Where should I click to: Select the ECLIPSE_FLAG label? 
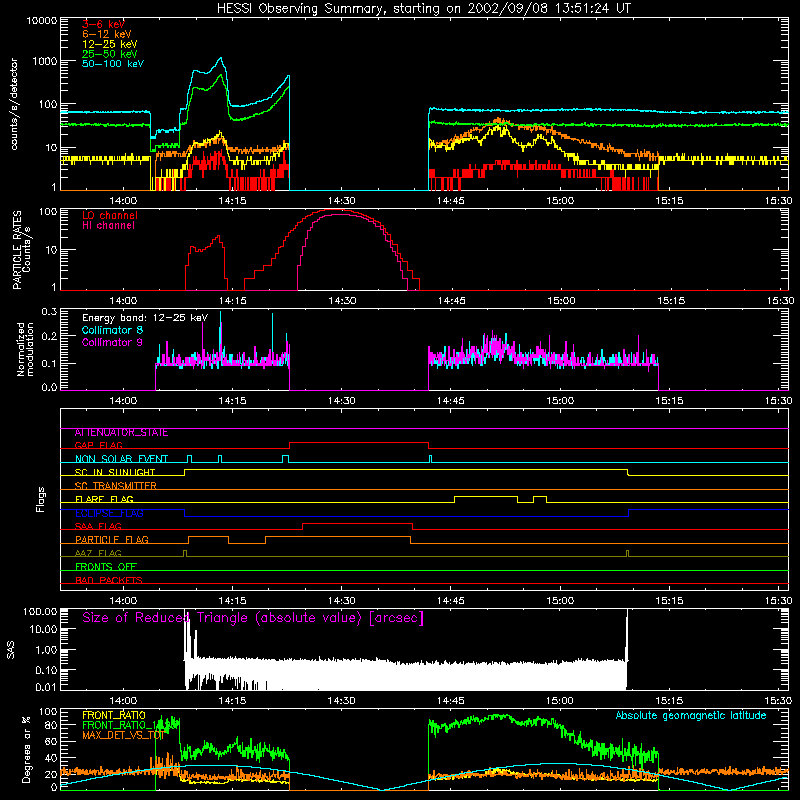109,513
